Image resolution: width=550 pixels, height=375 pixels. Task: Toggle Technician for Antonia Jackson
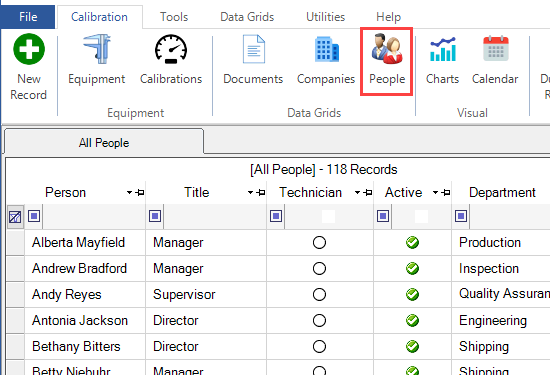[319, 320]
